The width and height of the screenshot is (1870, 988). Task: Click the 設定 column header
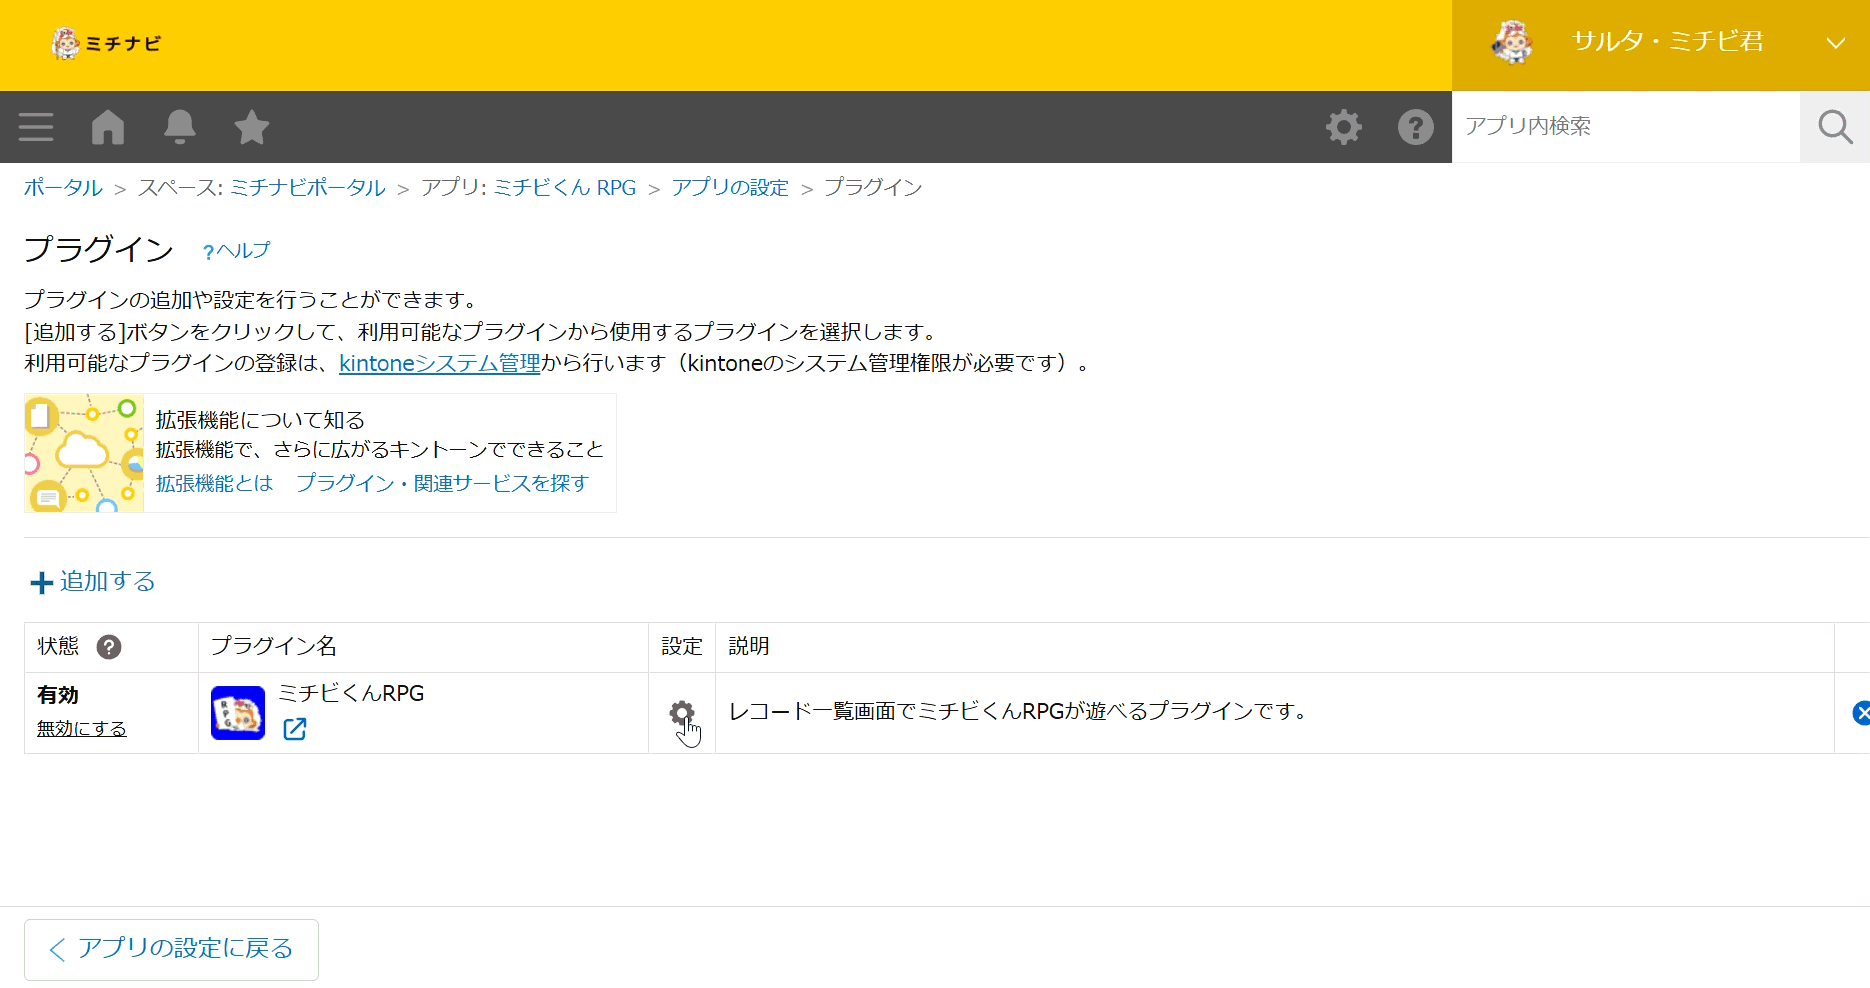pyautogui.click(x=682, y=646)
